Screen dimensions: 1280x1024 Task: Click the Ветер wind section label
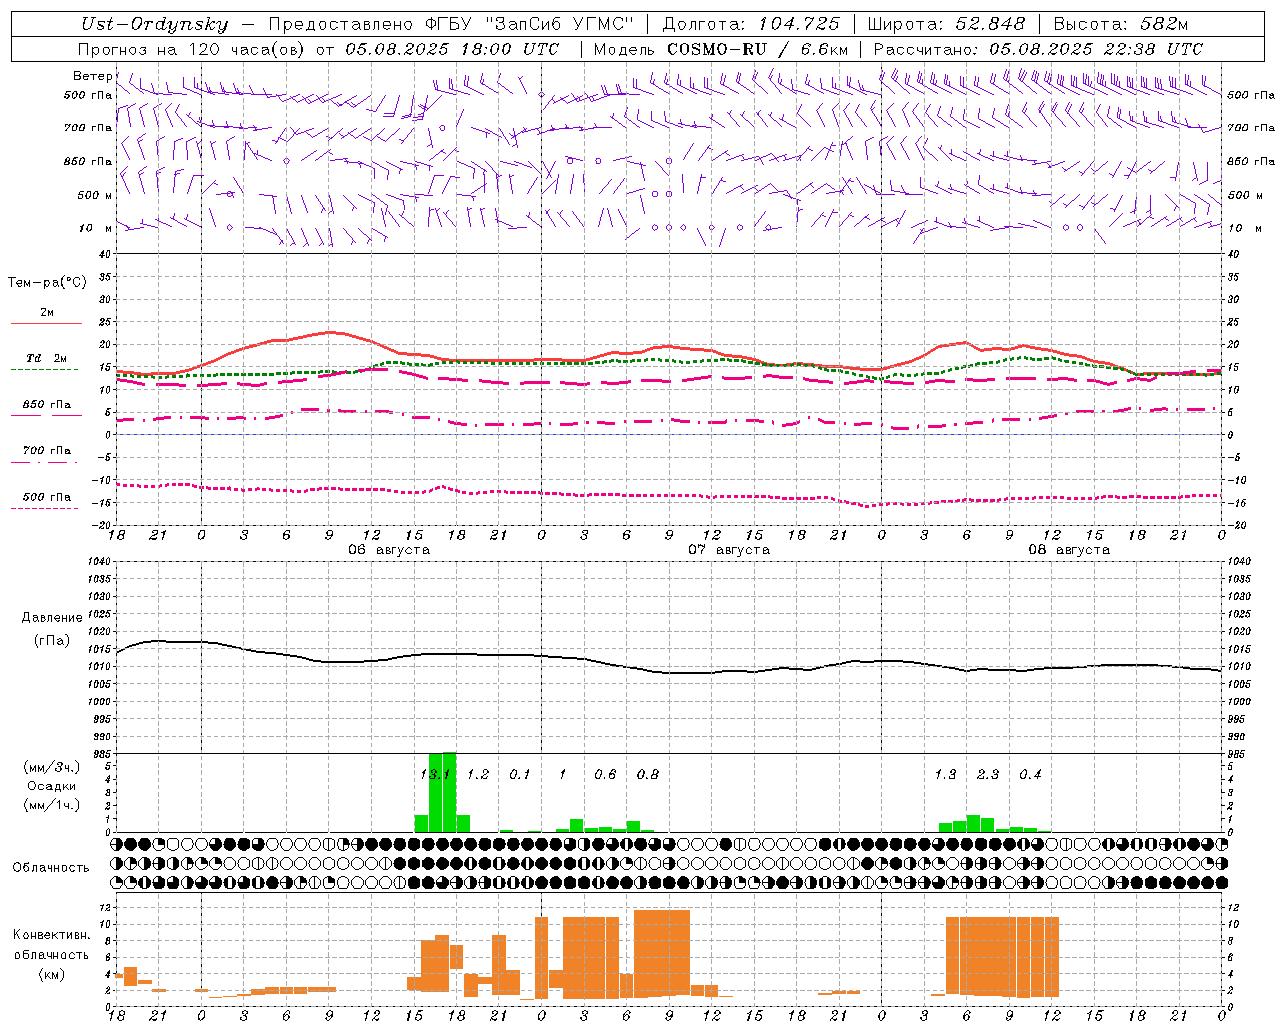pos(93,76)
